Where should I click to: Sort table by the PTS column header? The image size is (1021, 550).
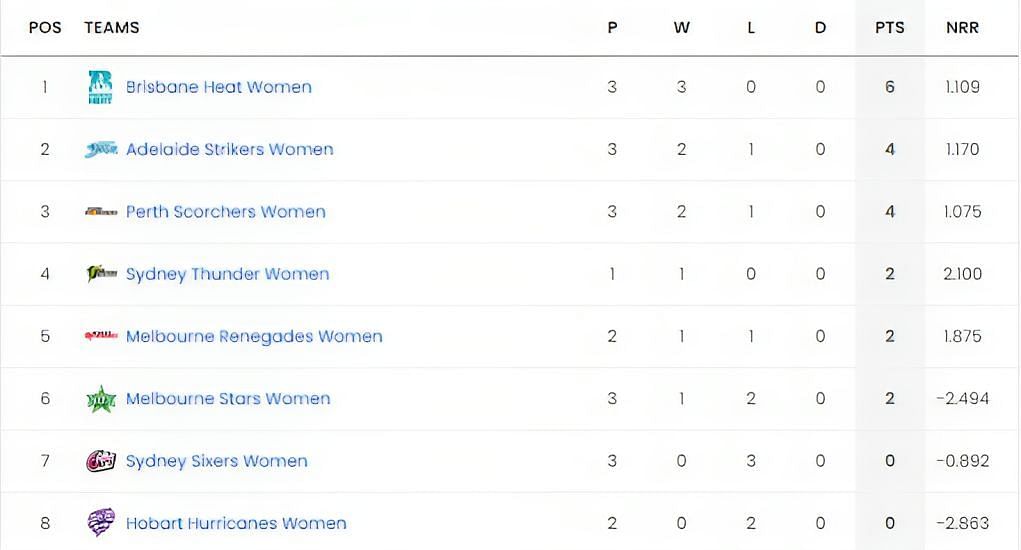[x=889, y=27]
